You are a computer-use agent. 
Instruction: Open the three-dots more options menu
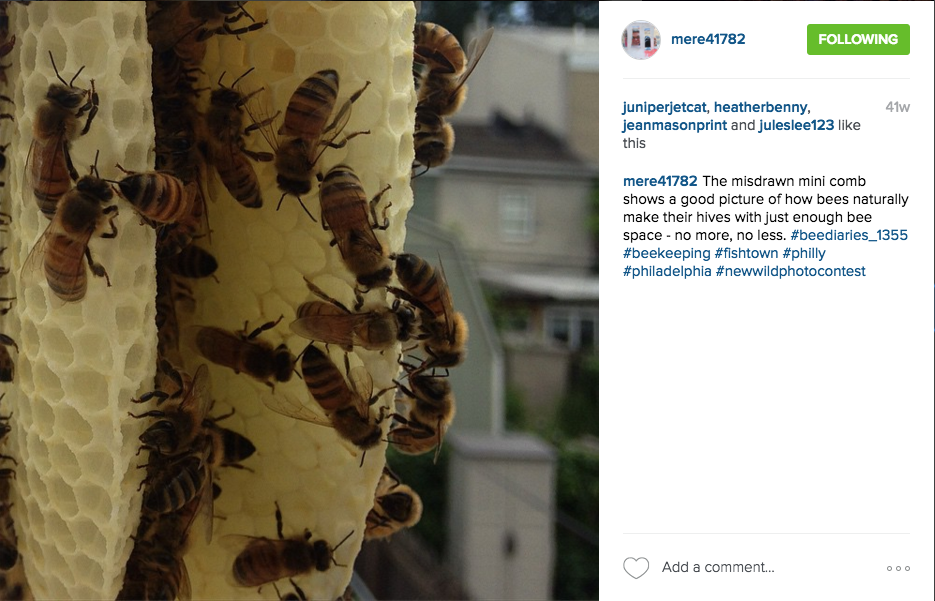898,568
